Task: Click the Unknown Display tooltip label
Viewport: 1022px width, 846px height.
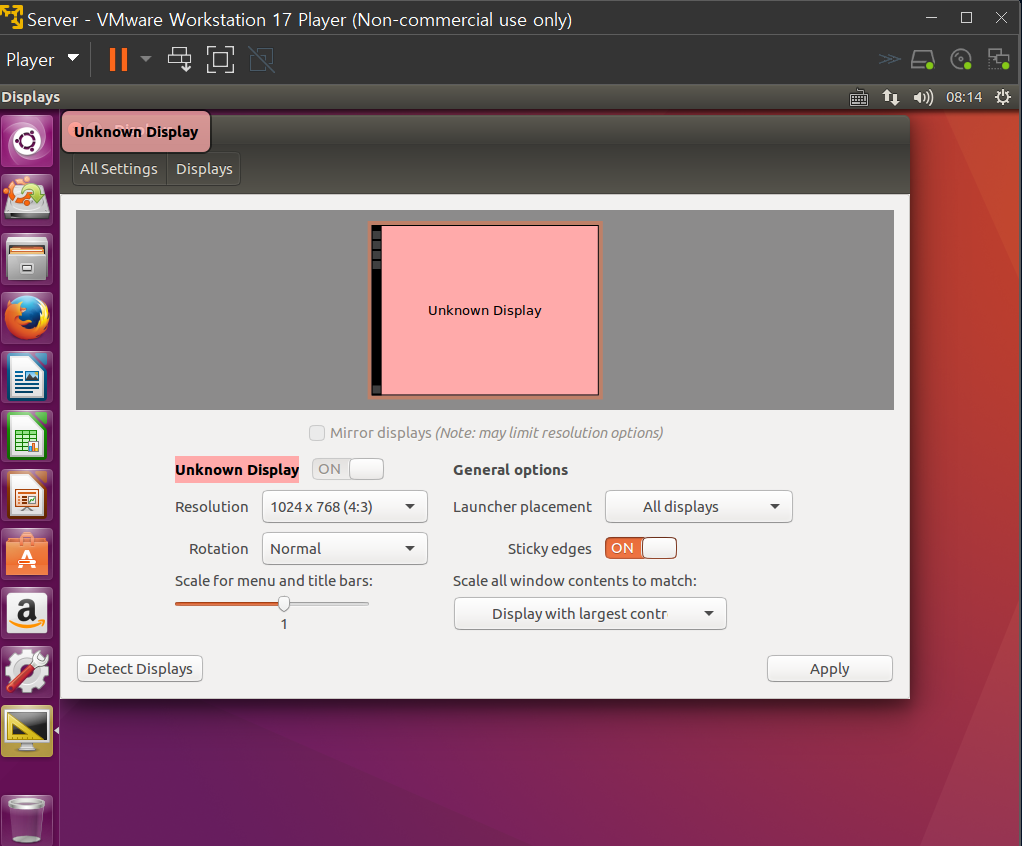Action: point(136,132)
